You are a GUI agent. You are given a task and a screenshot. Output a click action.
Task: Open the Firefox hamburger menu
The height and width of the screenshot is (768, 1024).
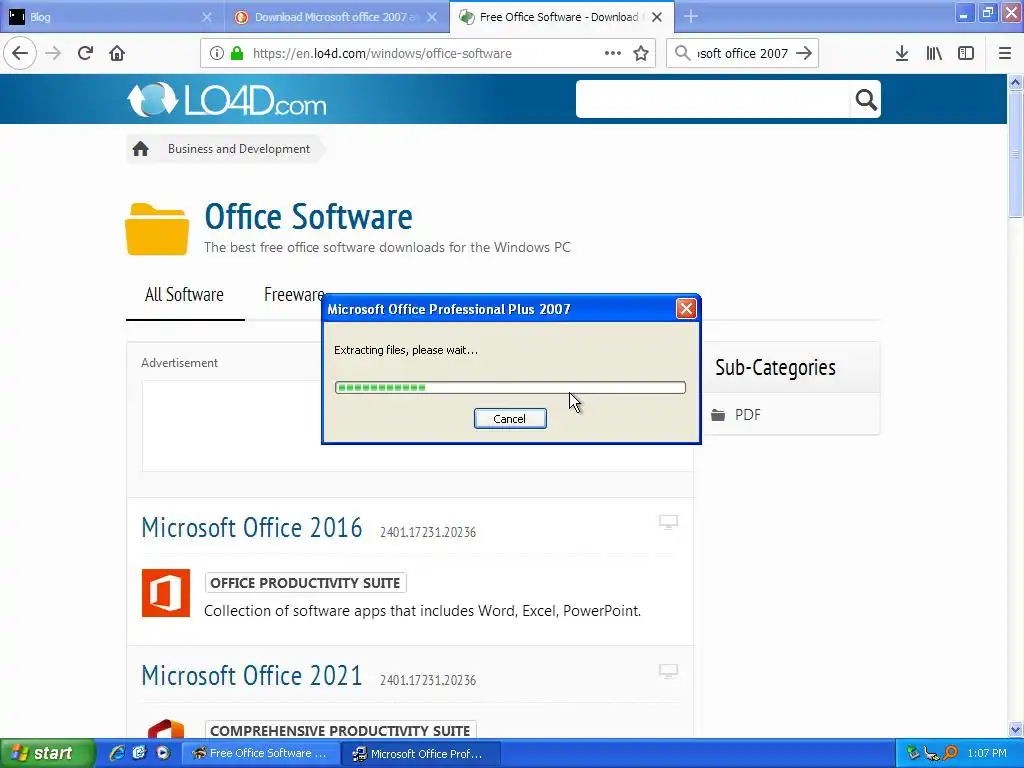(x=1004, y=53)
